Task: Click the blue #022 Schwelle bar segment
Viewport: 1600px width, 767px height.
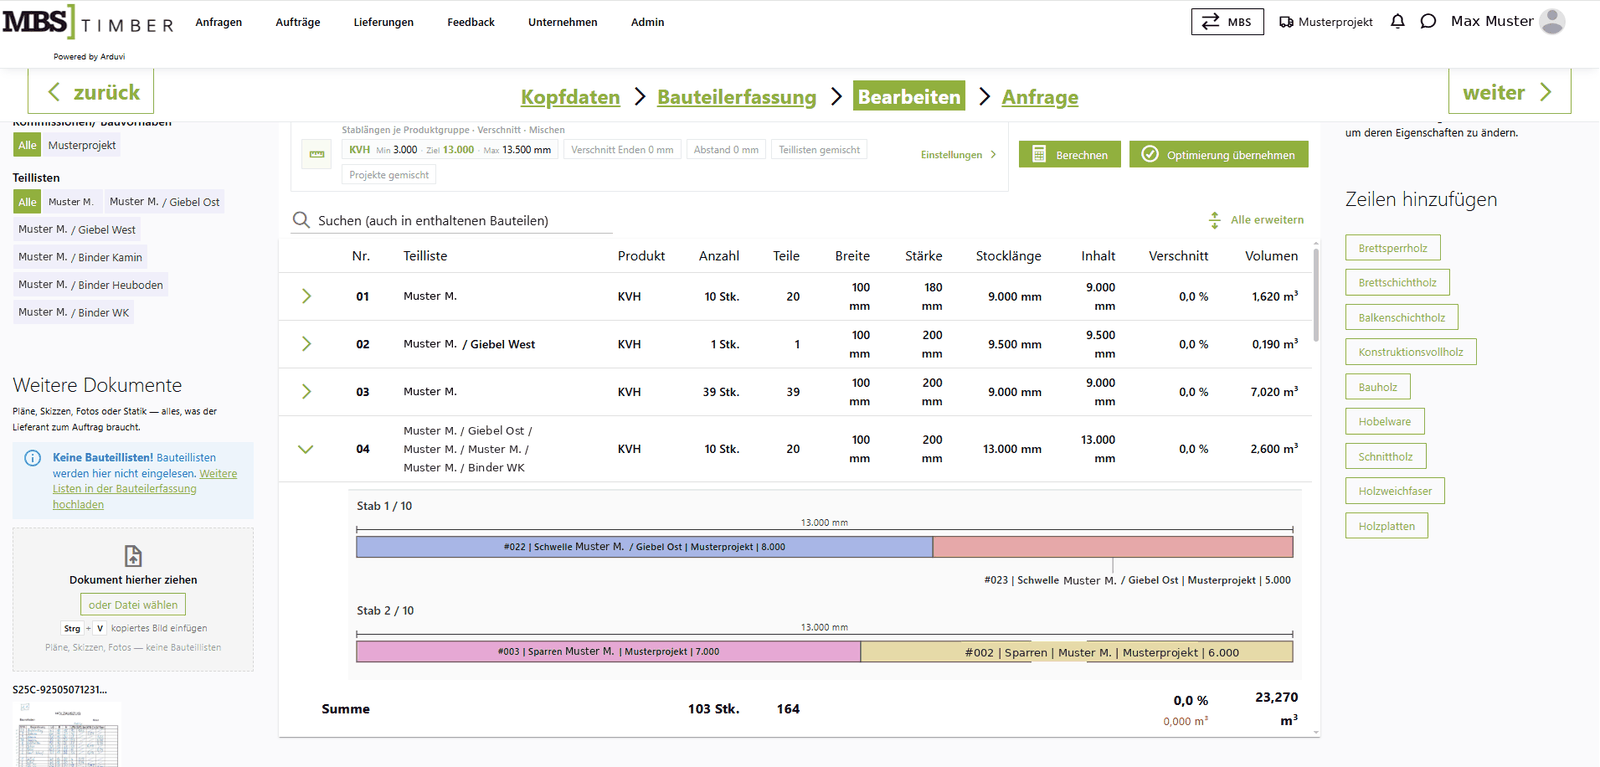Action: (x=644, y=547)
